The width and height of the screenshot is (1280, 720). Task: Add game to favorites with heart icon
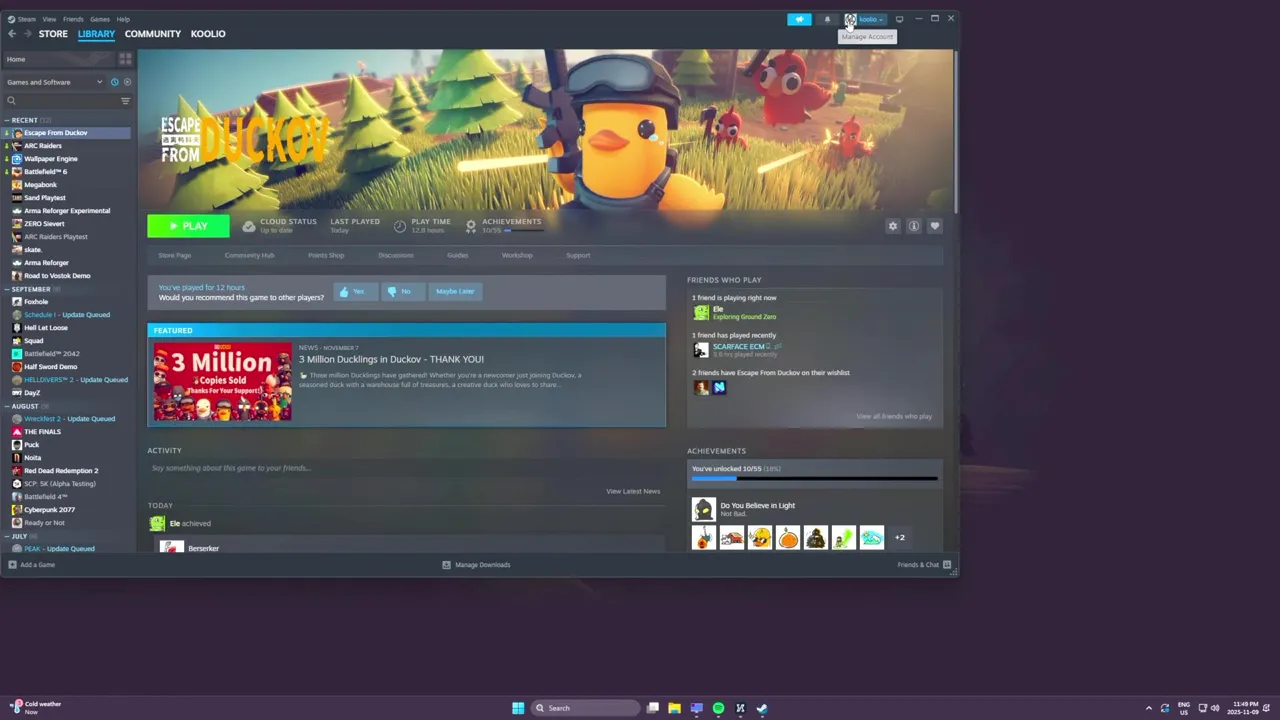(x=935, y=226)
